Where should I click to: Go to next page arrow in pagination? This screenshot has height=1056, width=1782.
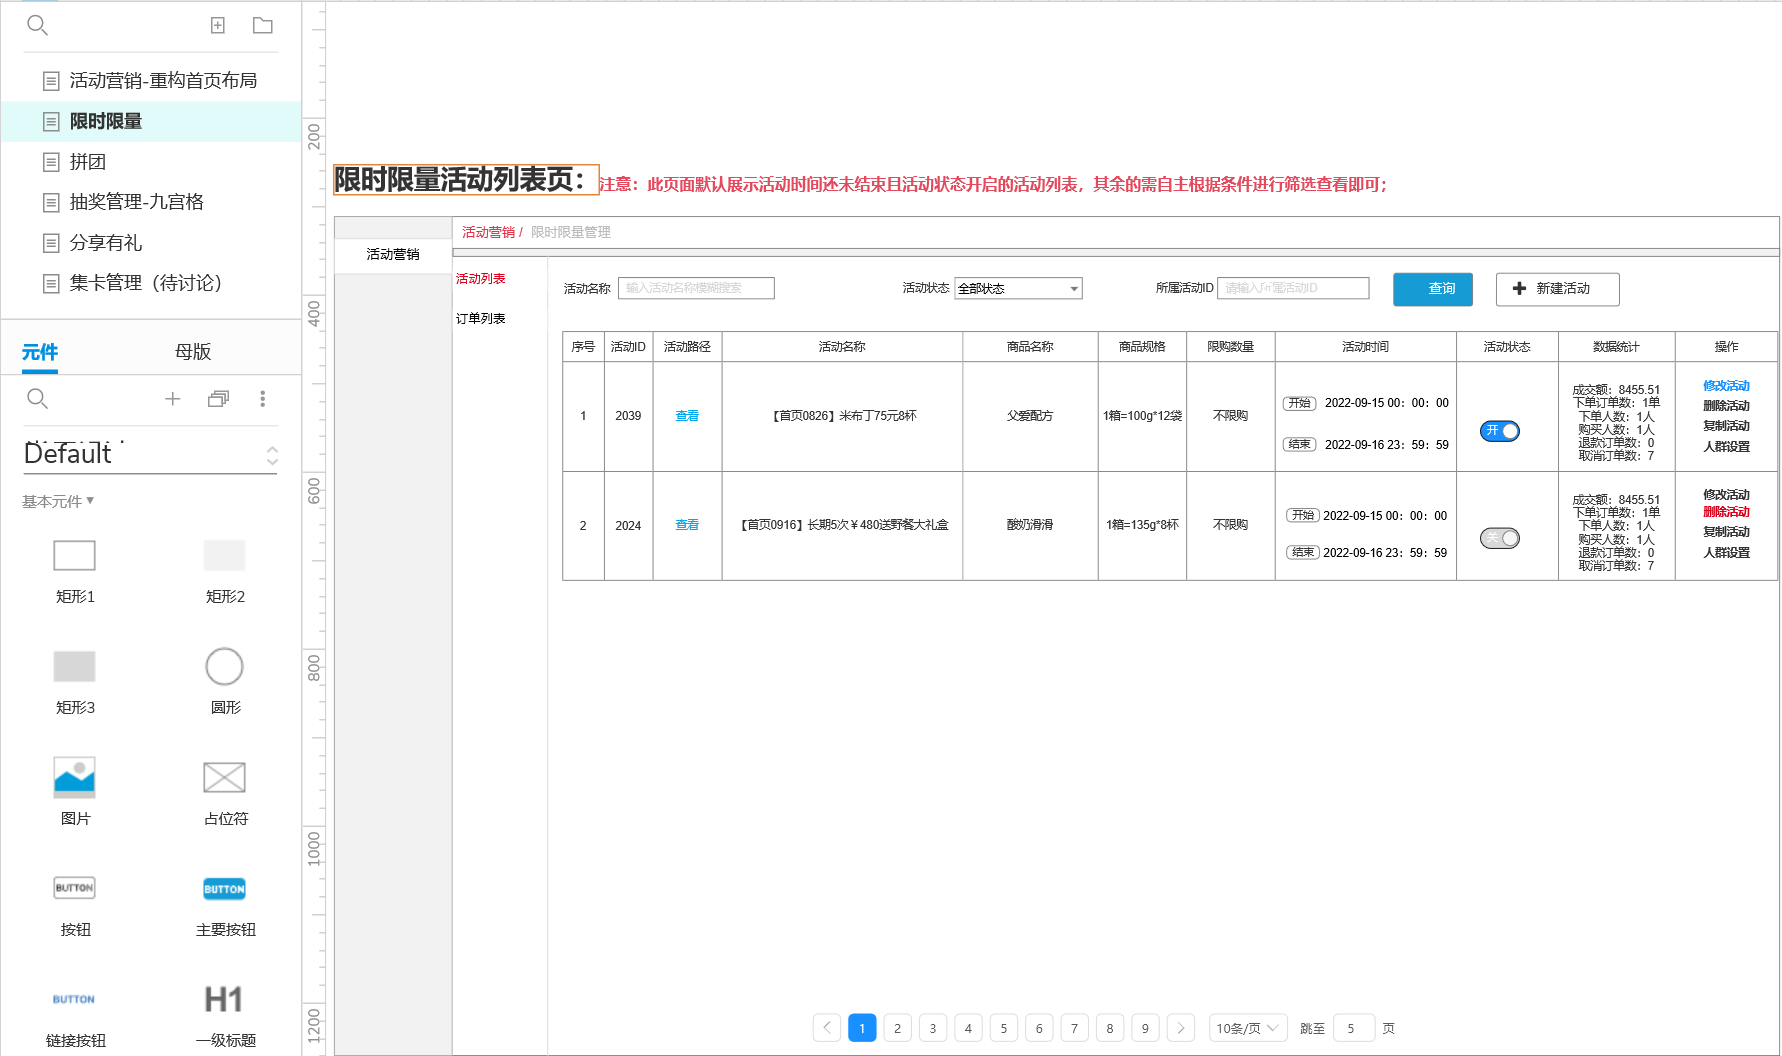pyautogui.click(x=1181, y=1028)
